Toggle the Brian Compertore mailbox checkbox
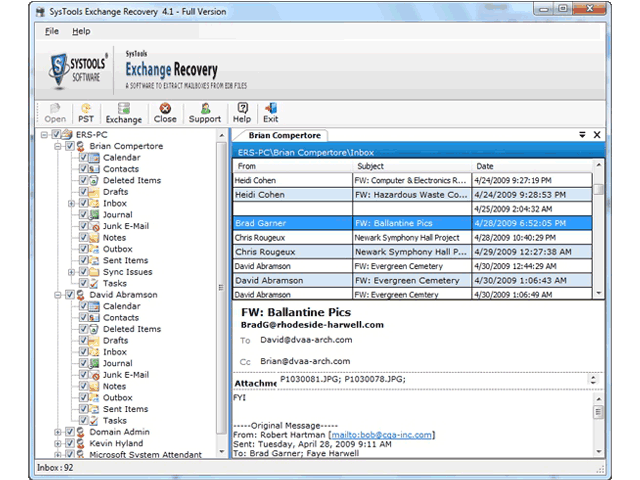Screen dimensions: 640x480 click(70, 146)
